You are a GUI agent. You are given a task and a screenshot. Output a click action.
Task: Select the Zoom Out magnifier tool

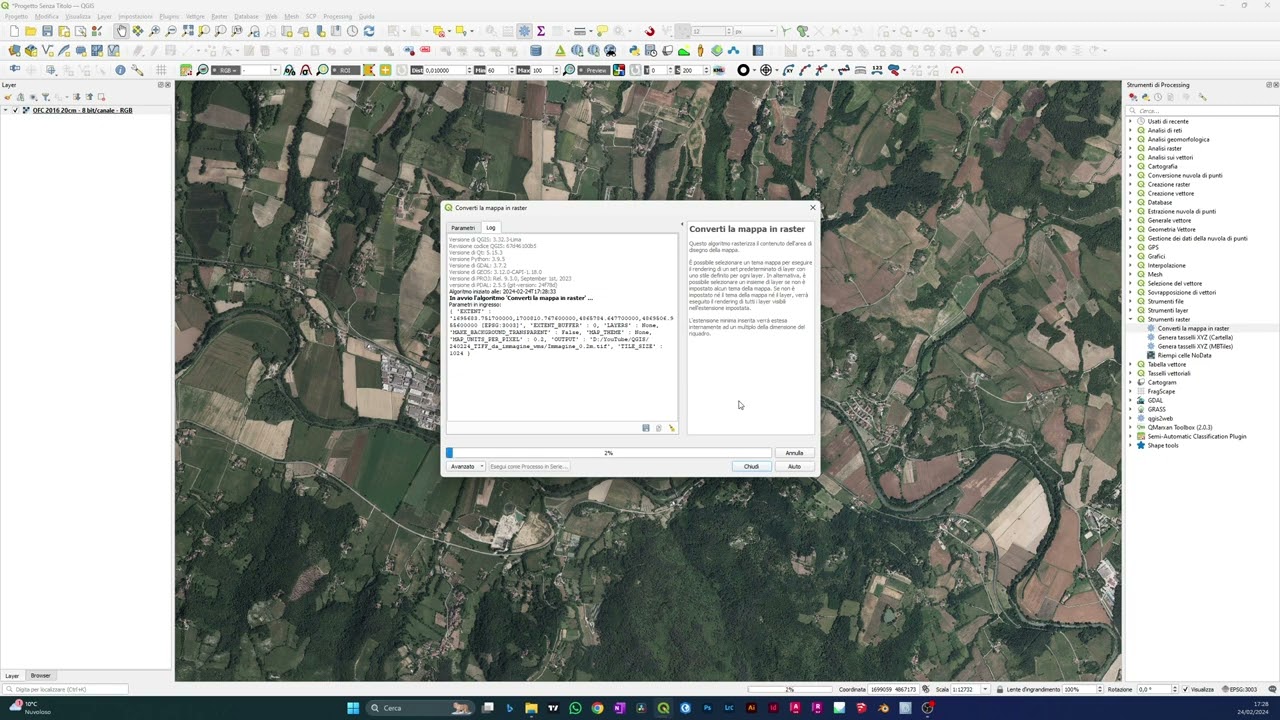coord(171,31)
